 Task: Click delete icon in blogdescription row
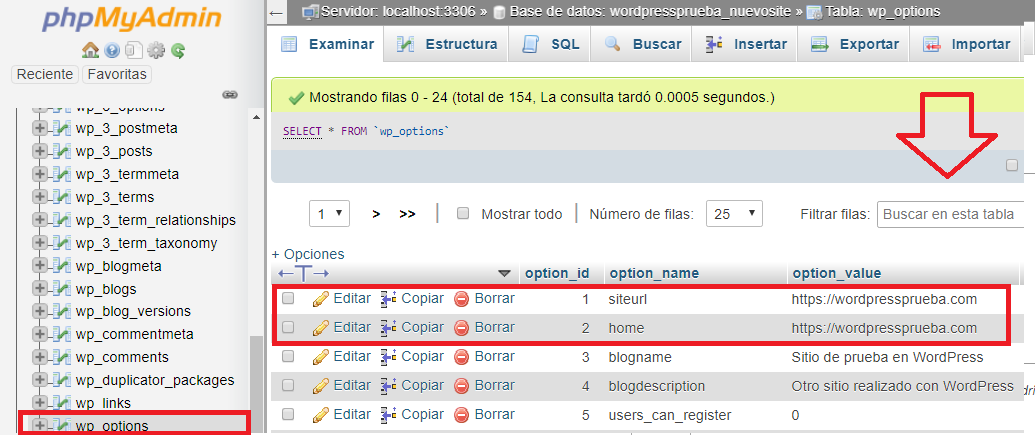tap(462, 386)
